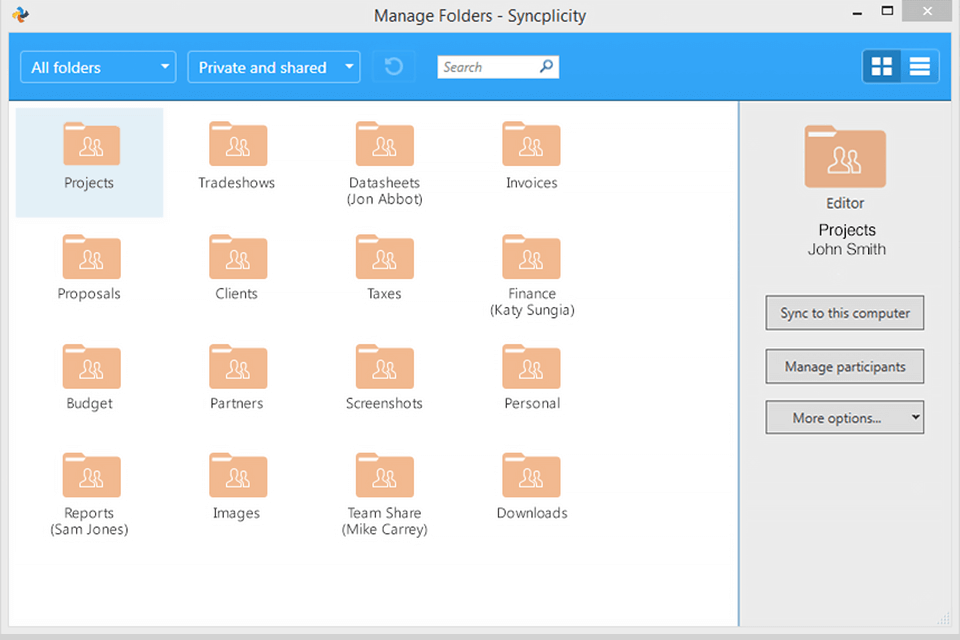
Task: Click the search magnifier icon
Action: click(546, 66)
